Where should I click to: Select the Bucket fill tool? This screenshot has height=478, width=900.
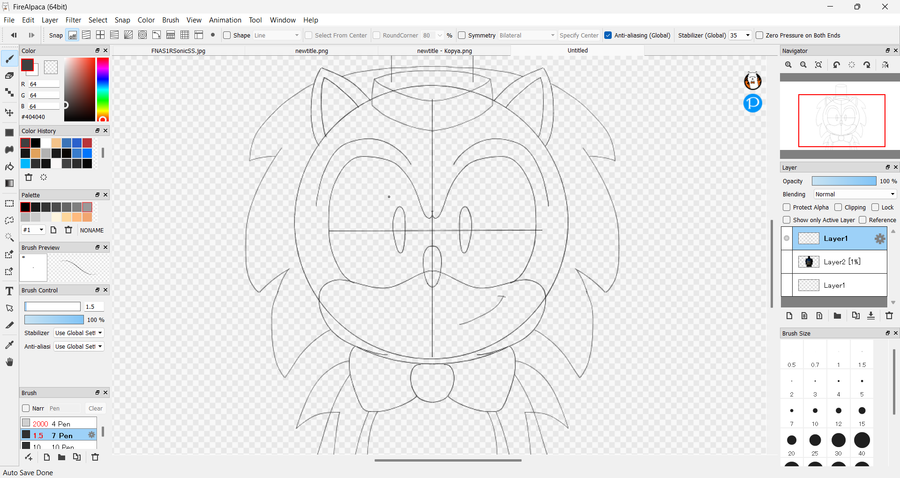9,166
